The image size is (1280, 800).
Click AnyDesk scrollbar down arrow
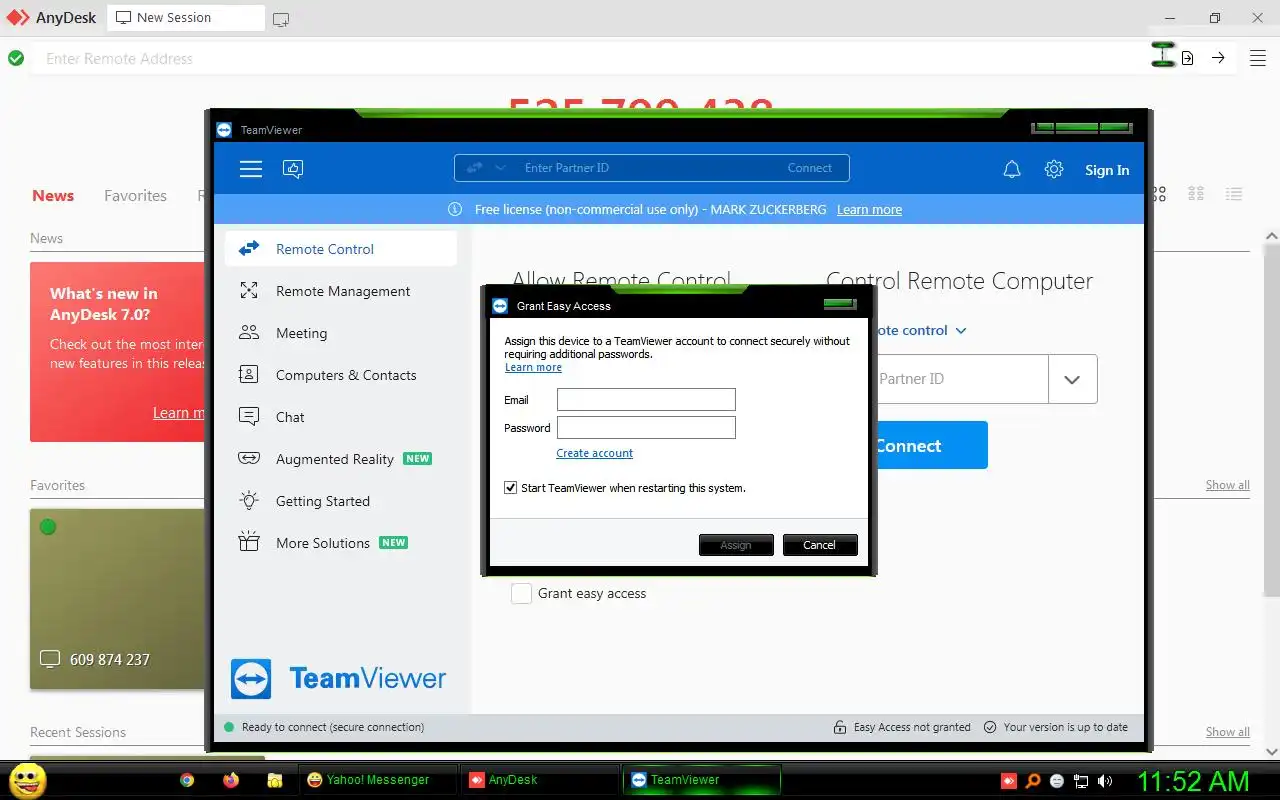click(x=1272, y=751)
